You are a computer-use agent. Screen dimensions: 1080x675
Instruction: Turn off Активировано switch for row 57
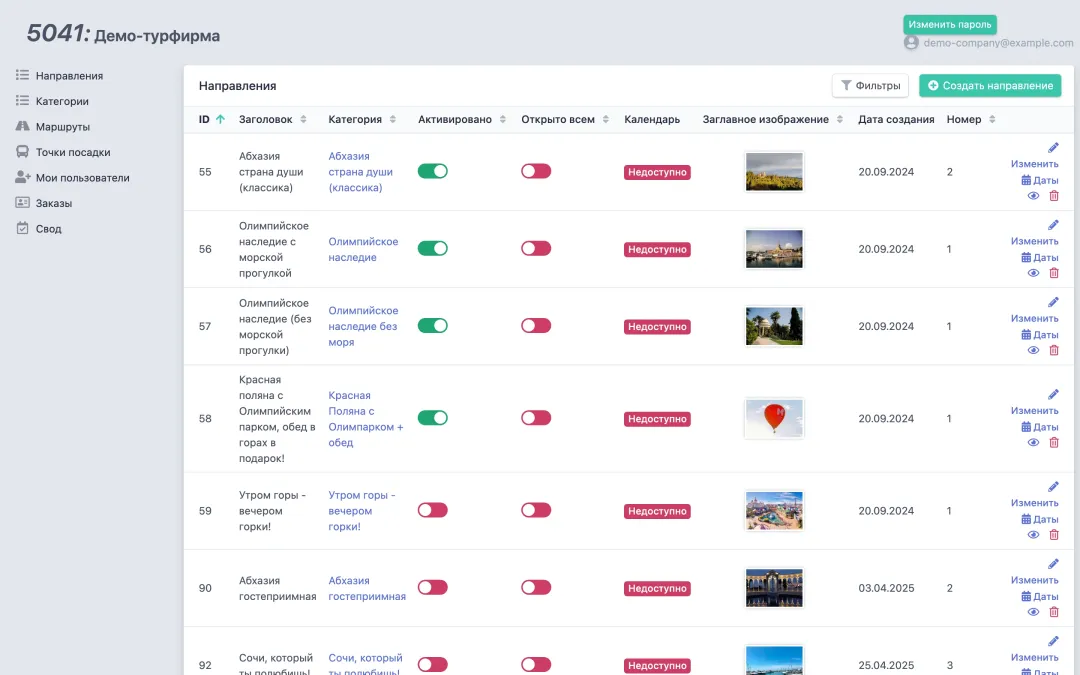click(433, 325)
